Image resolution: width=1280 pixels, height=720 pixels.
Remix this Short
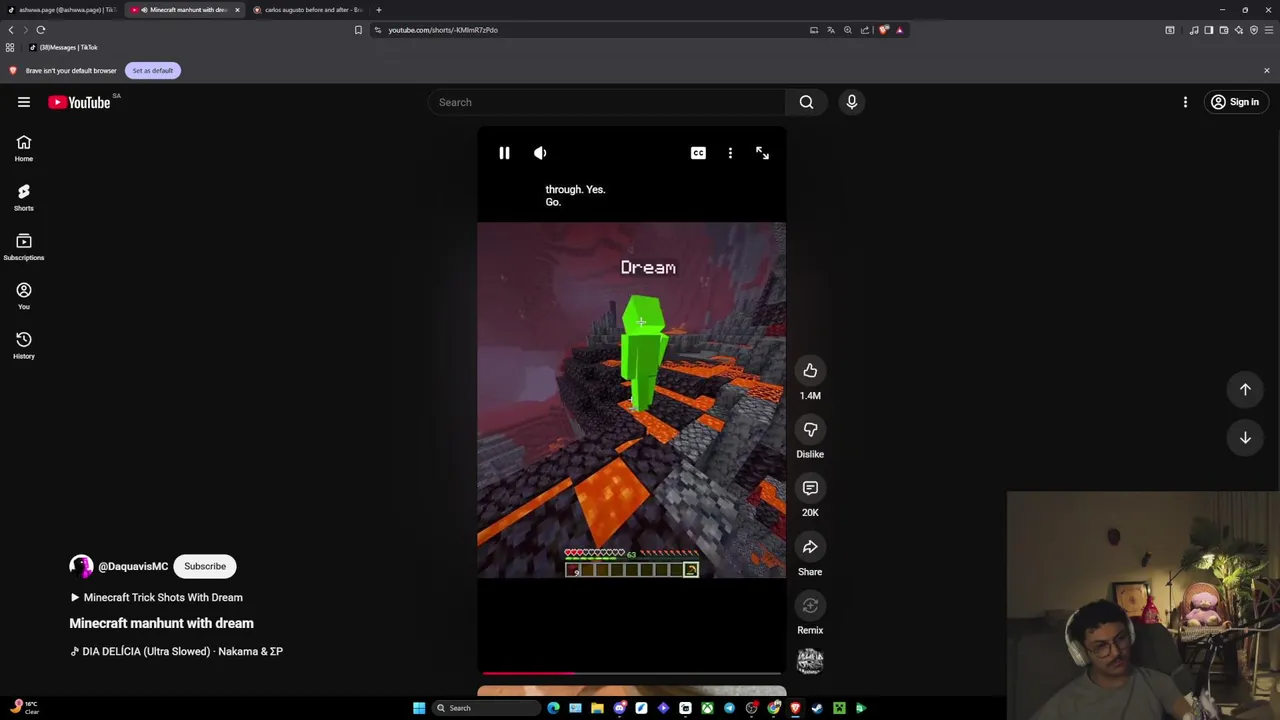pyautogui.click(x=810, y=606)
